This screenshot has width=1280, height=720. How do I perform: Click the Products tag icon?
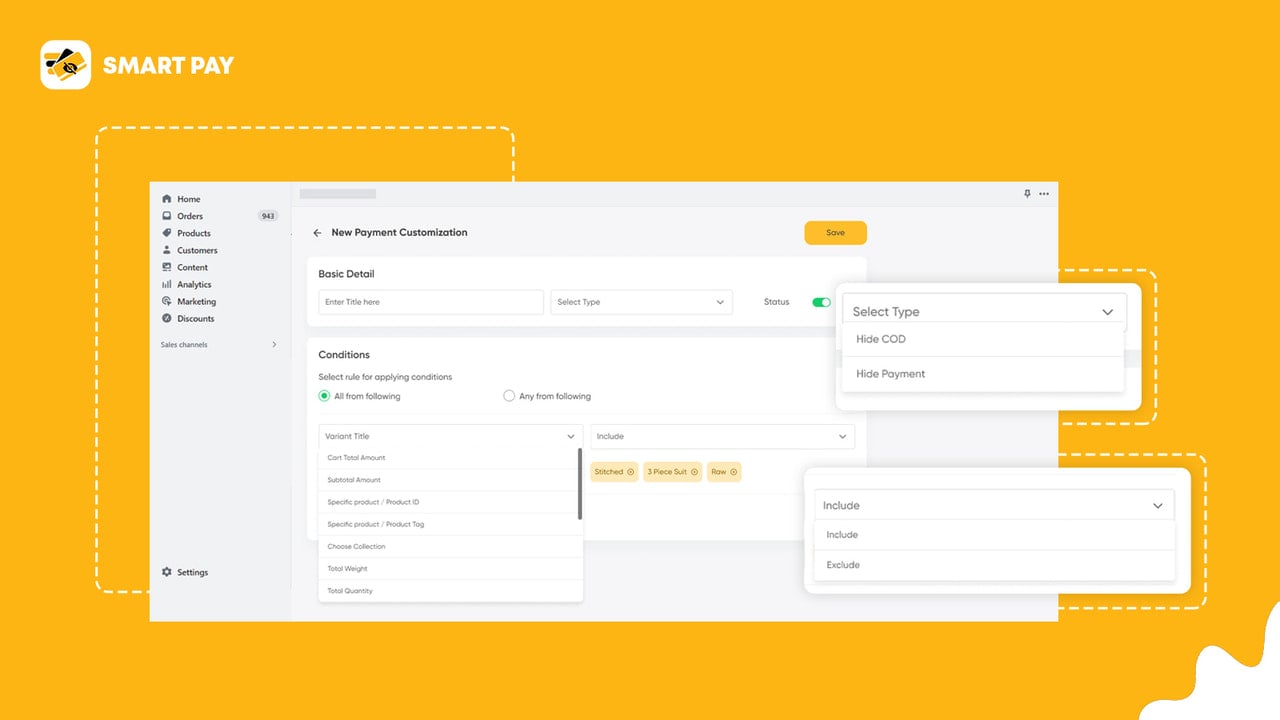[167, 233]
